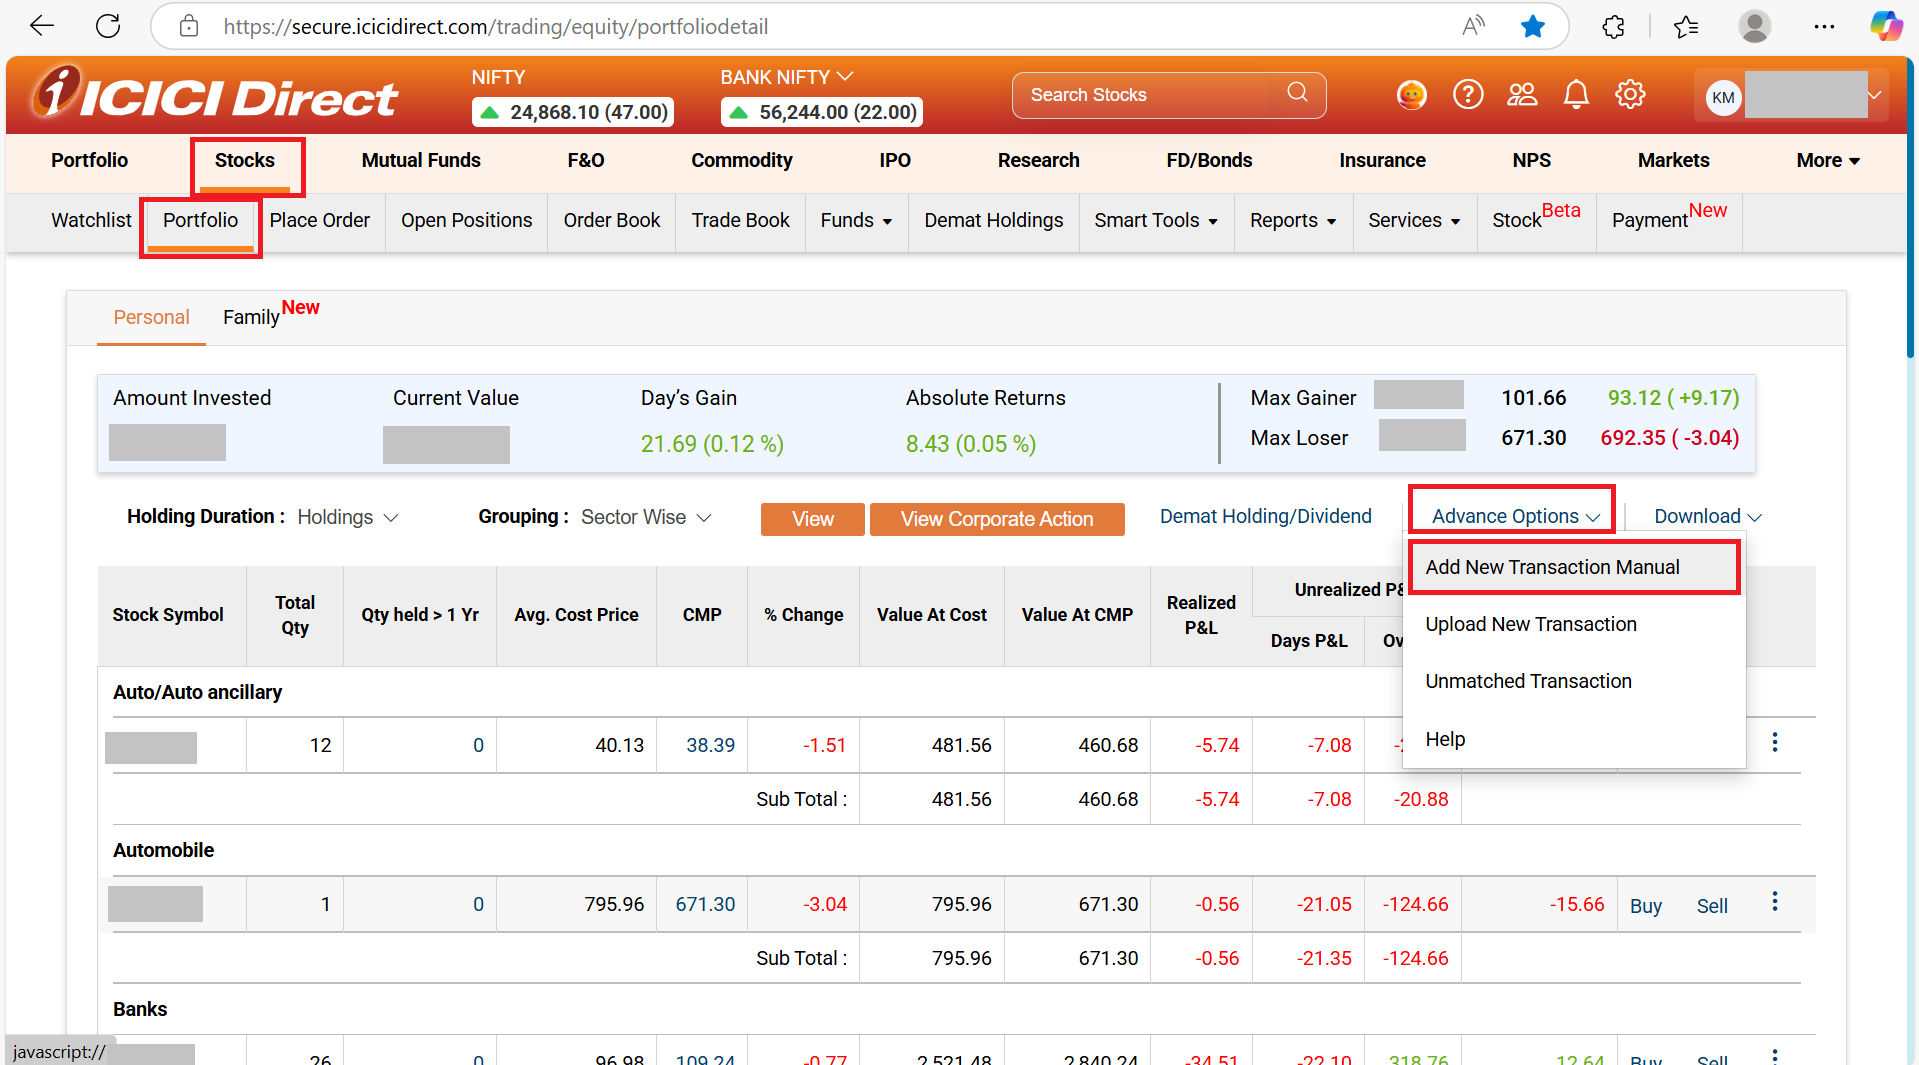Click the help question mark icon
The height and width of the screenshot is (1065, 1919).
pos(1467,95)
